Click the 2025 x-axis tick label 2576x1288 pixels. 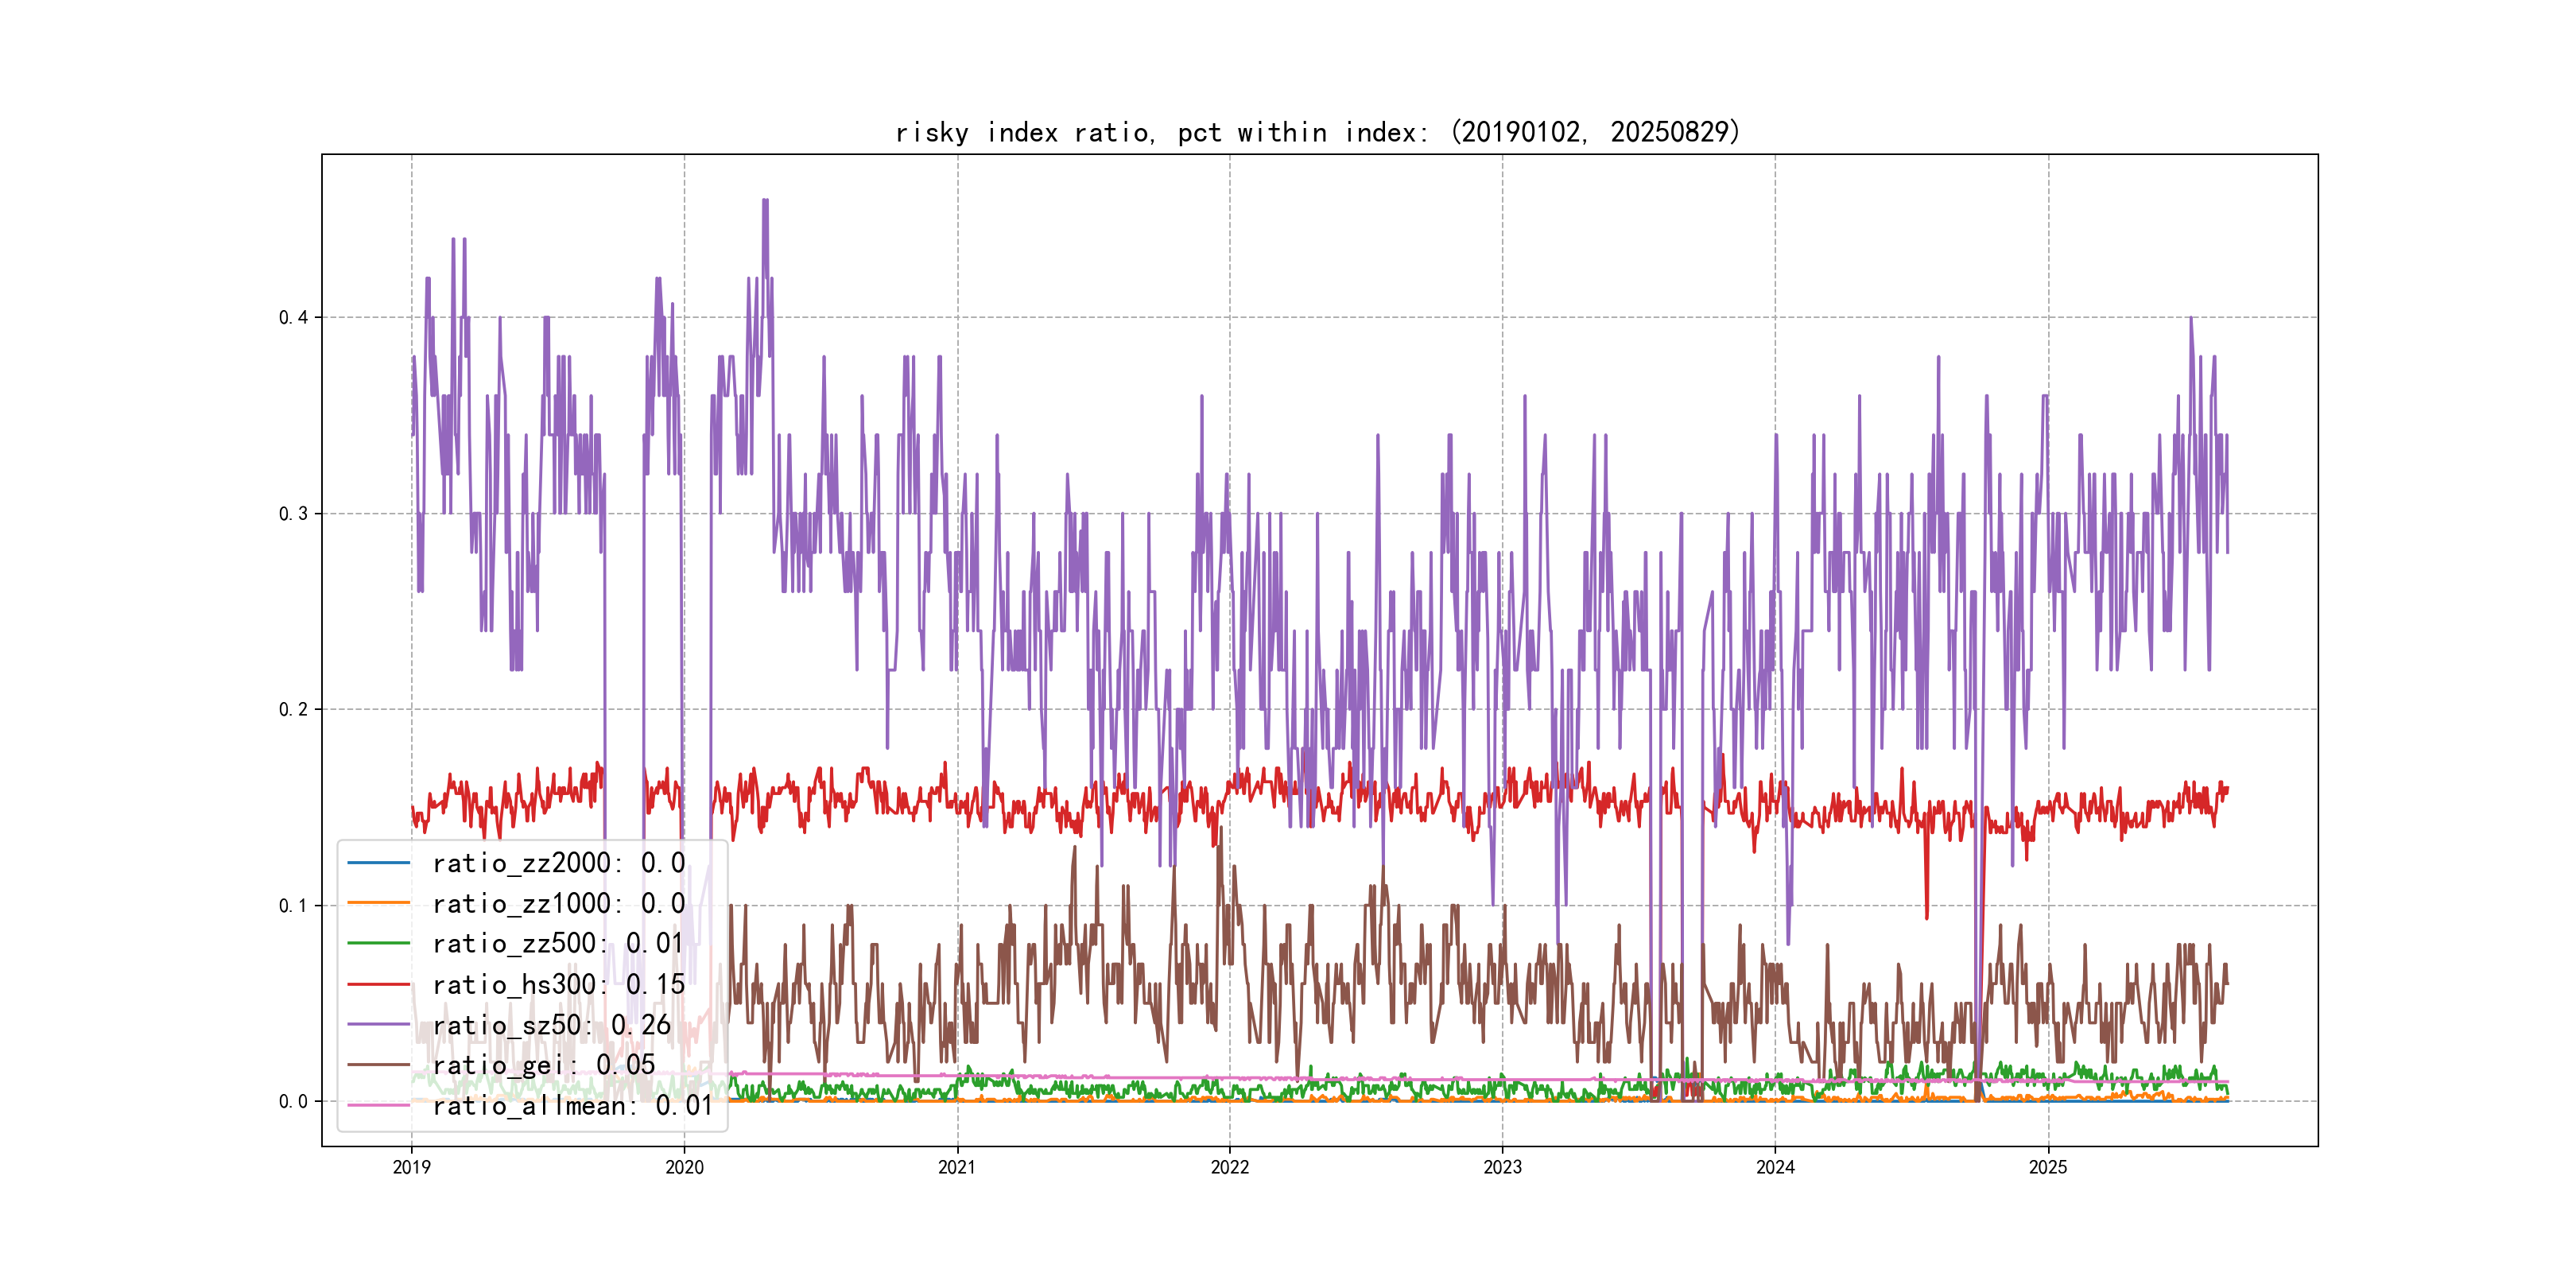point(2047,1167)
